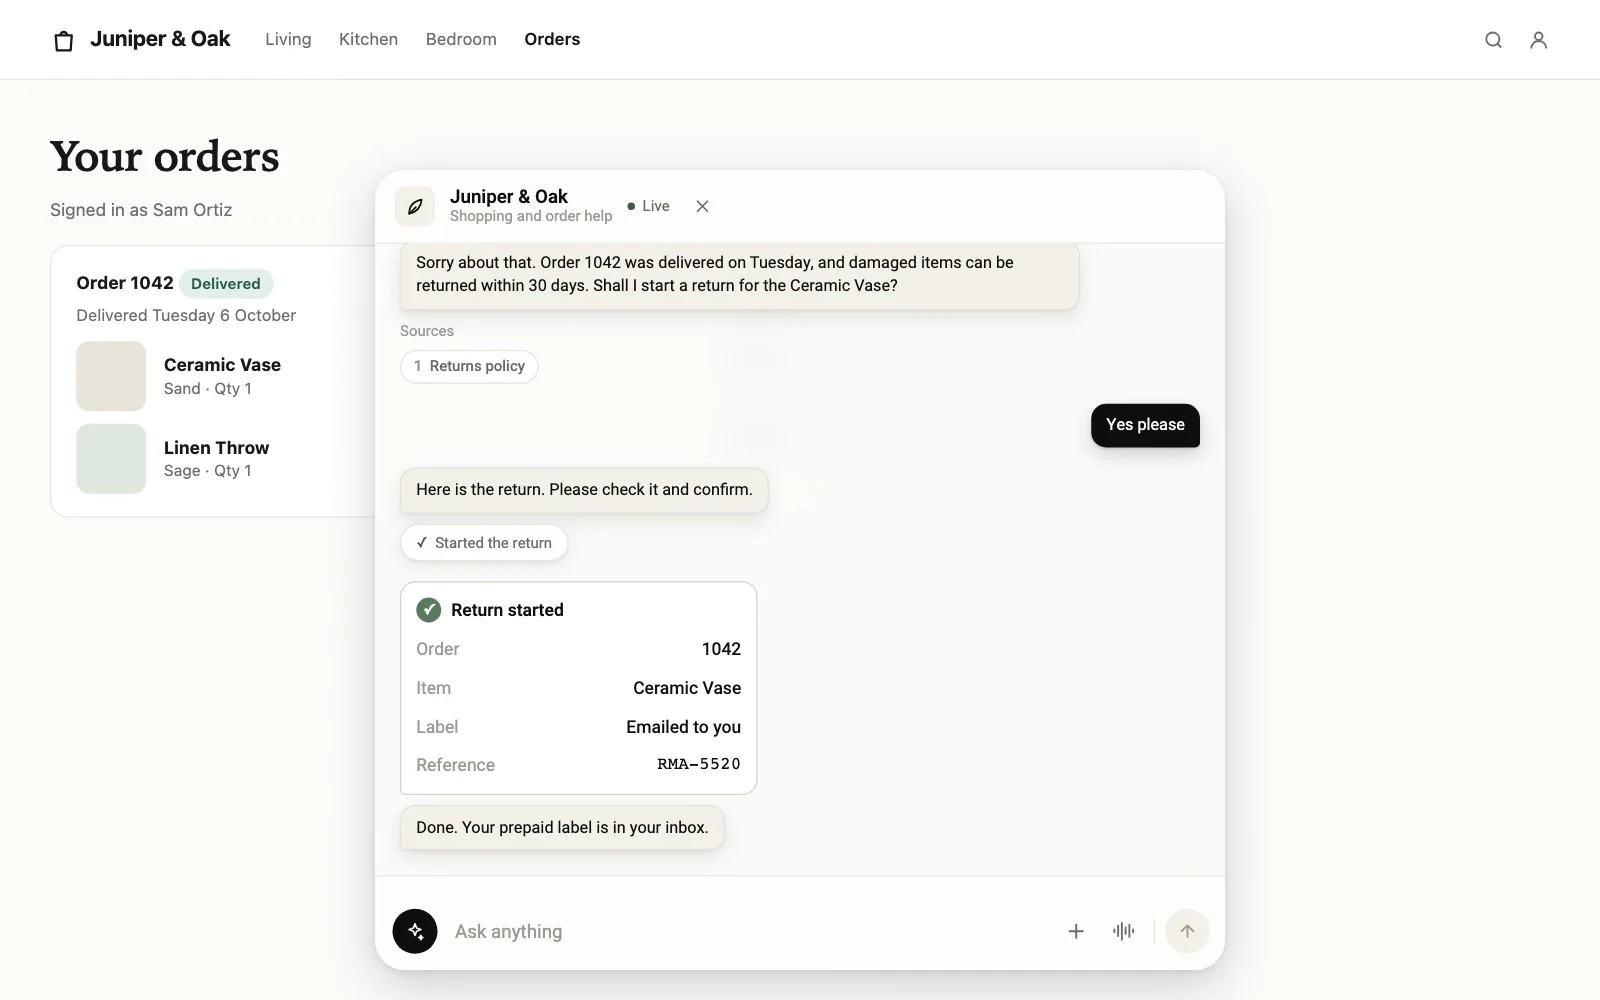1600x1000 pixels.
Task: Focus the Ask anything input field
Action: (750, 931)
